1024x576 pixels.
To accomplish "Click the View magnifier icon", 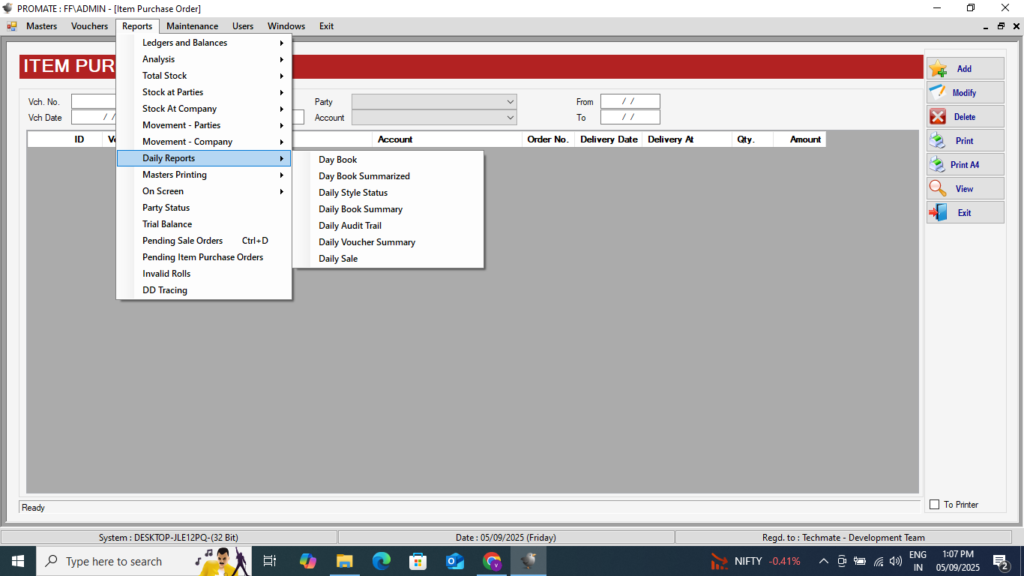I will click(x=938, y=189).
